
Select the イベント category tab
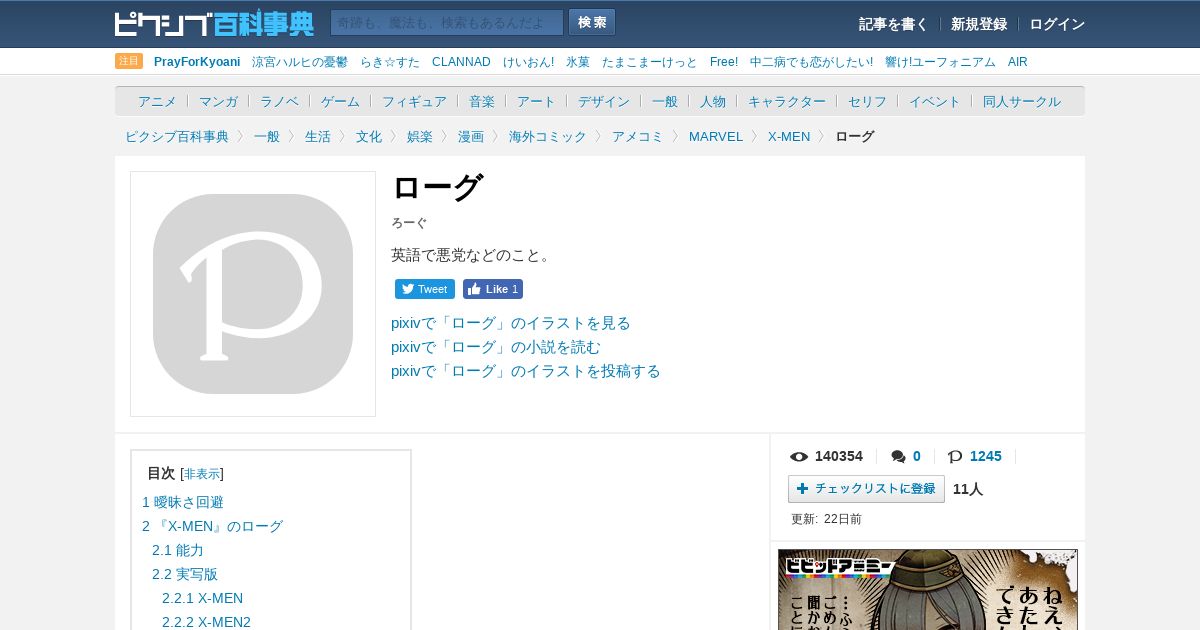(x=935, y=101)
